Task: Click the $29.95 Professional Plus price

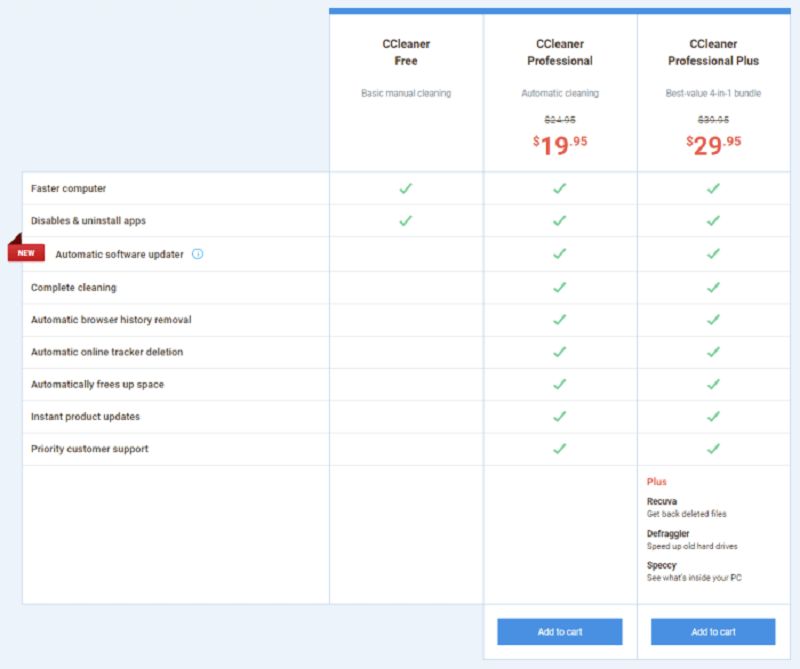Action: pos(713,145)
